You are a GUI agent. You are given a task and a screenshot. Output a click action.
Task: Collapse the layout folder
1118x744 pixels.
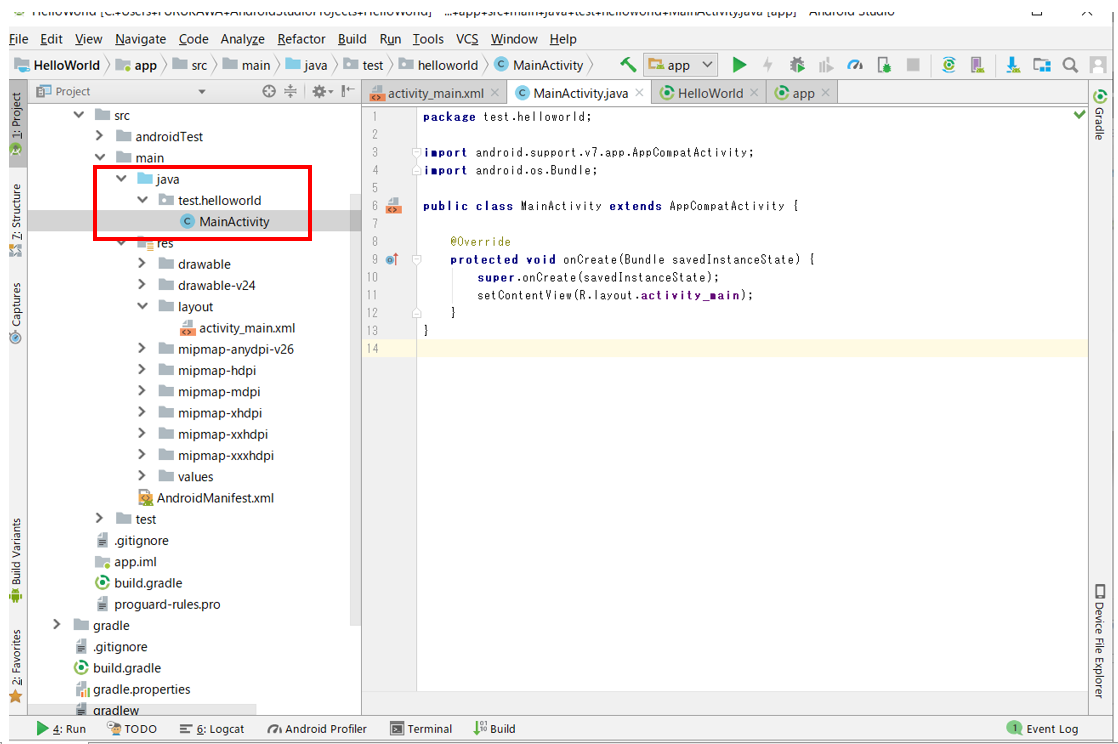143,306
